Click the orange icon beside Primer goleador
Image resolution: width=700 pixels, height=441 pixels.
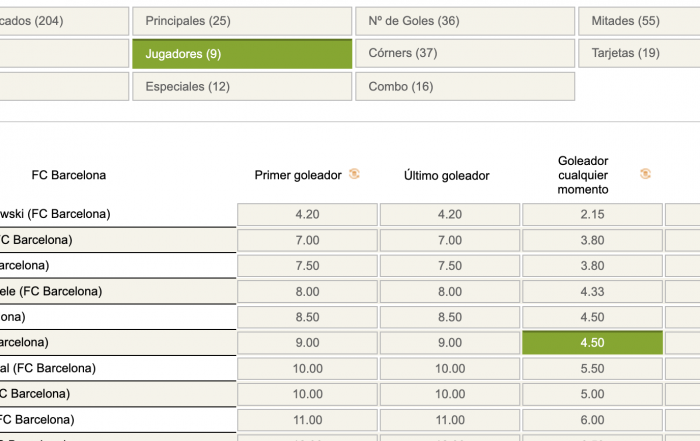click(354, 174)
